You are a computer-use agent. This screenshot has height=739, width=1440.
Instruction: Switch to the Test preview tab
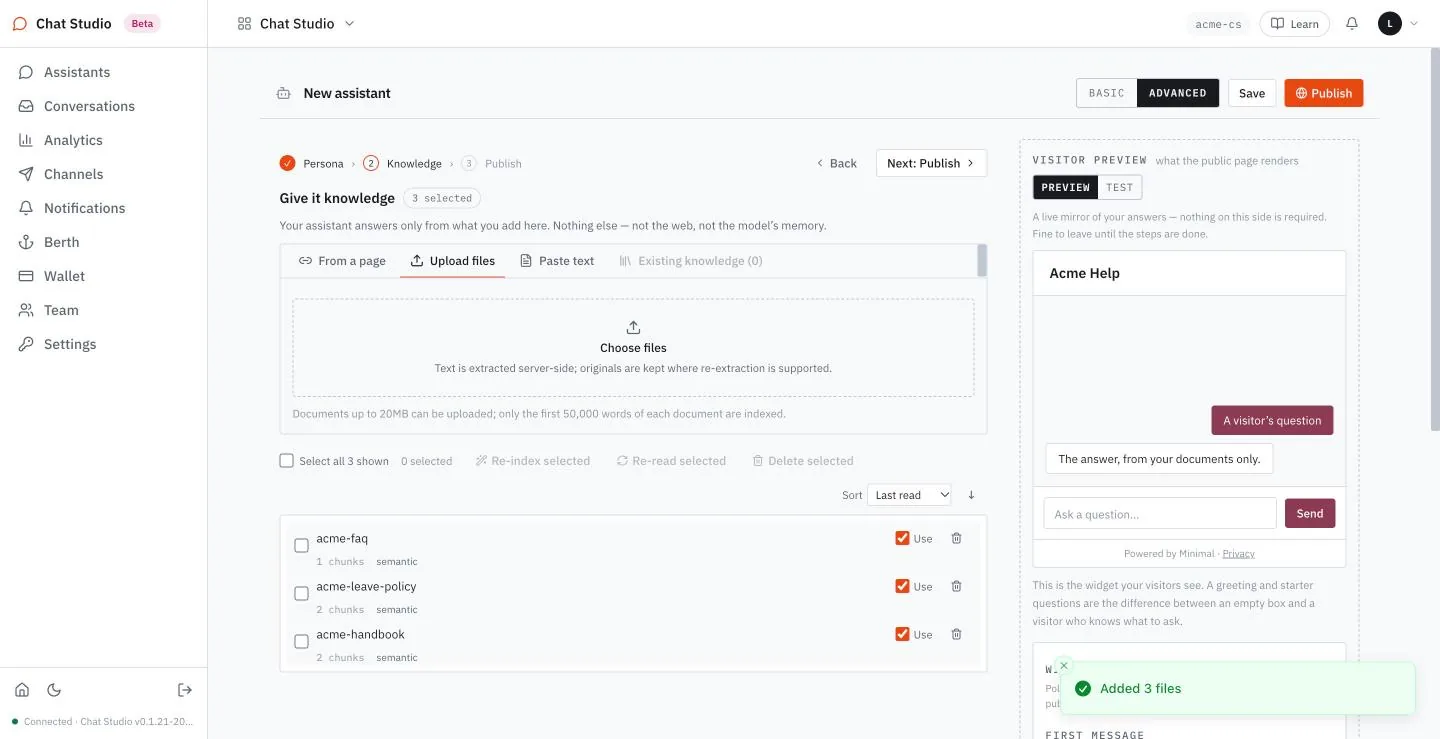click(x=1120, y=187)
